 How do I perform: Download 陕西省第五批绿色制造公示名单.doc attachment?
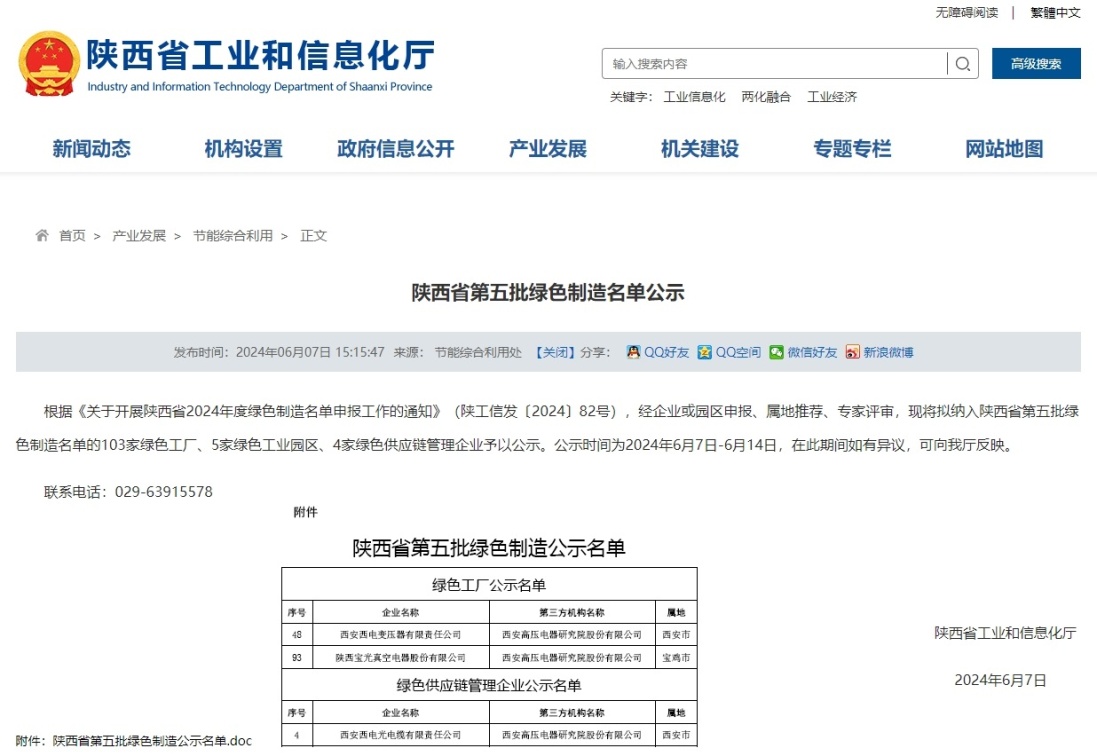pos(152,741)
